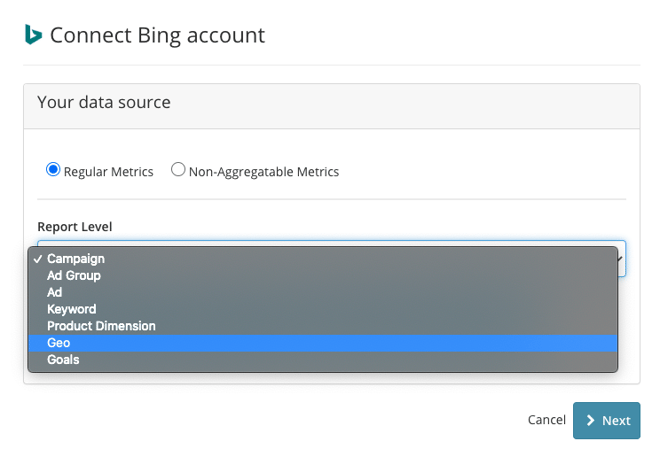
Task: Click the Cancel link
Action: pos(547,420)
